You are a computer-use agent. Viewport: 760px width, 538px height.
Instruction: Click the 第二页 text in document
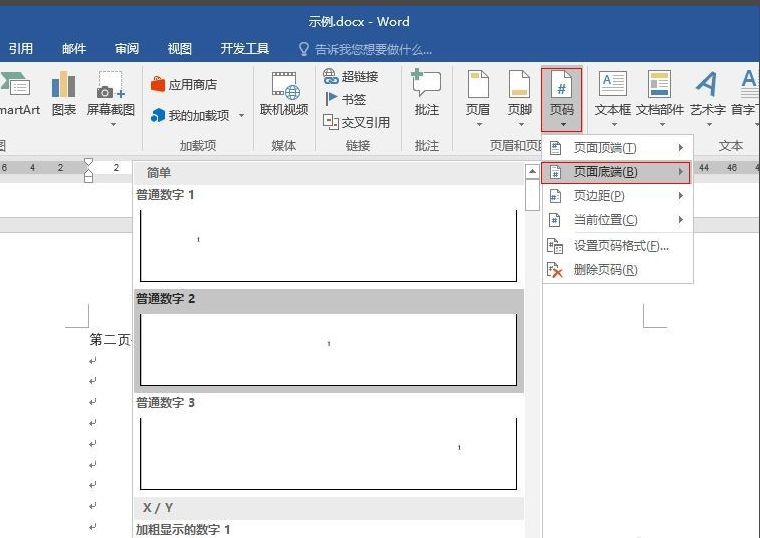point(110,340)
